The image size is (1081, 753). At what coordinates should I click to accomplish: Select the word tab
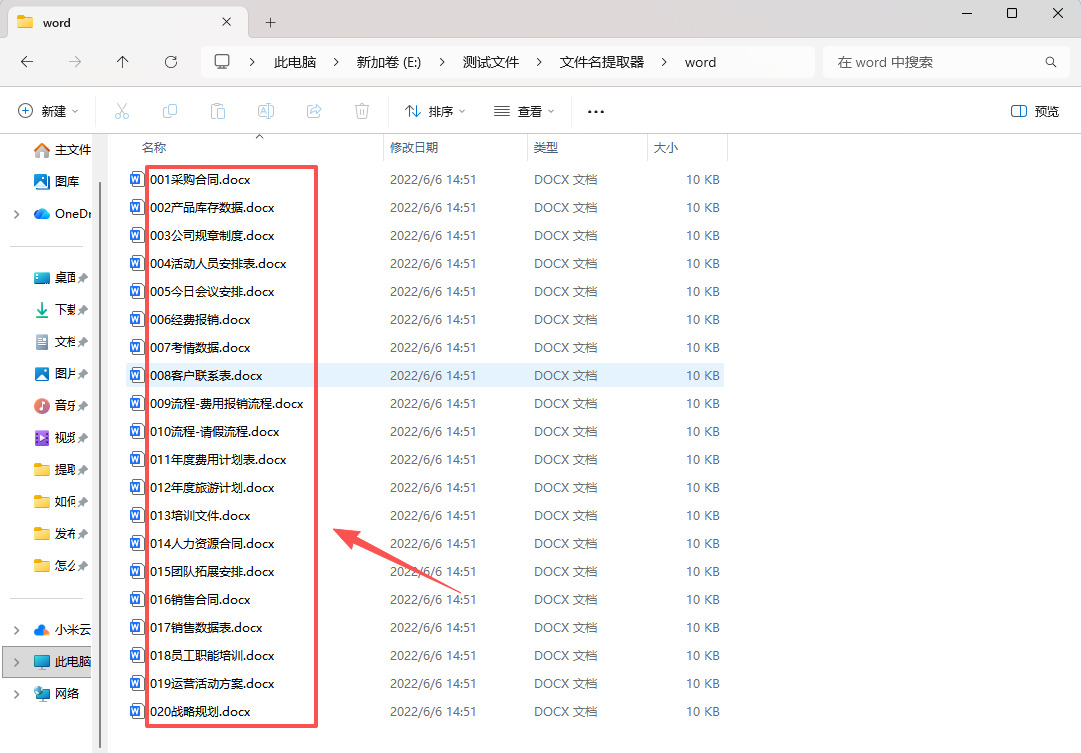(128, 22)
